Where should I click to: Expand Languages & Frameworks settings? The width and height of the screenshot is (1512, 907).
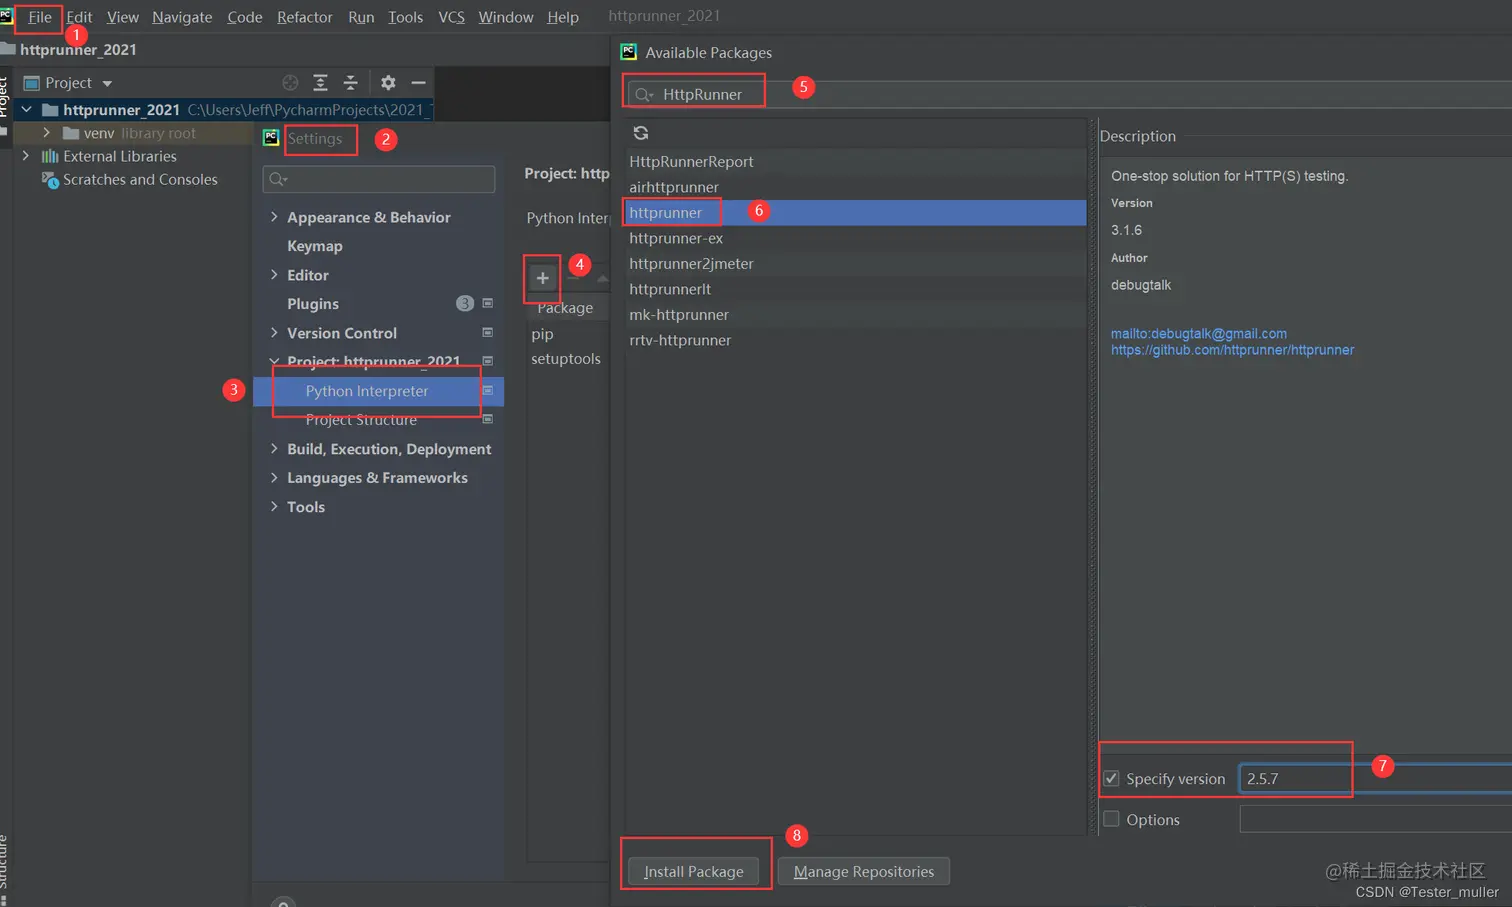coord(274,478)
